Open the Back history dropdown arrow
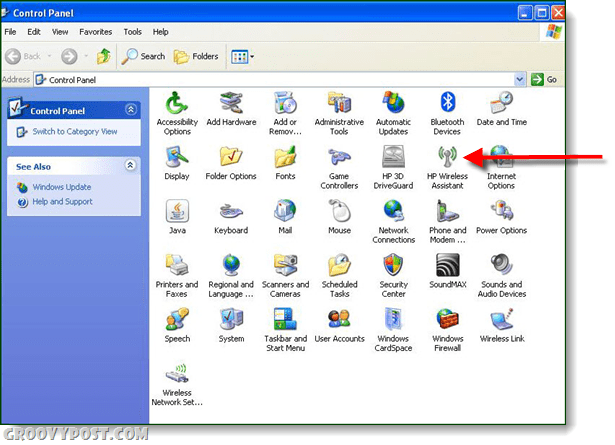615x445 pixels. (49, 56)
